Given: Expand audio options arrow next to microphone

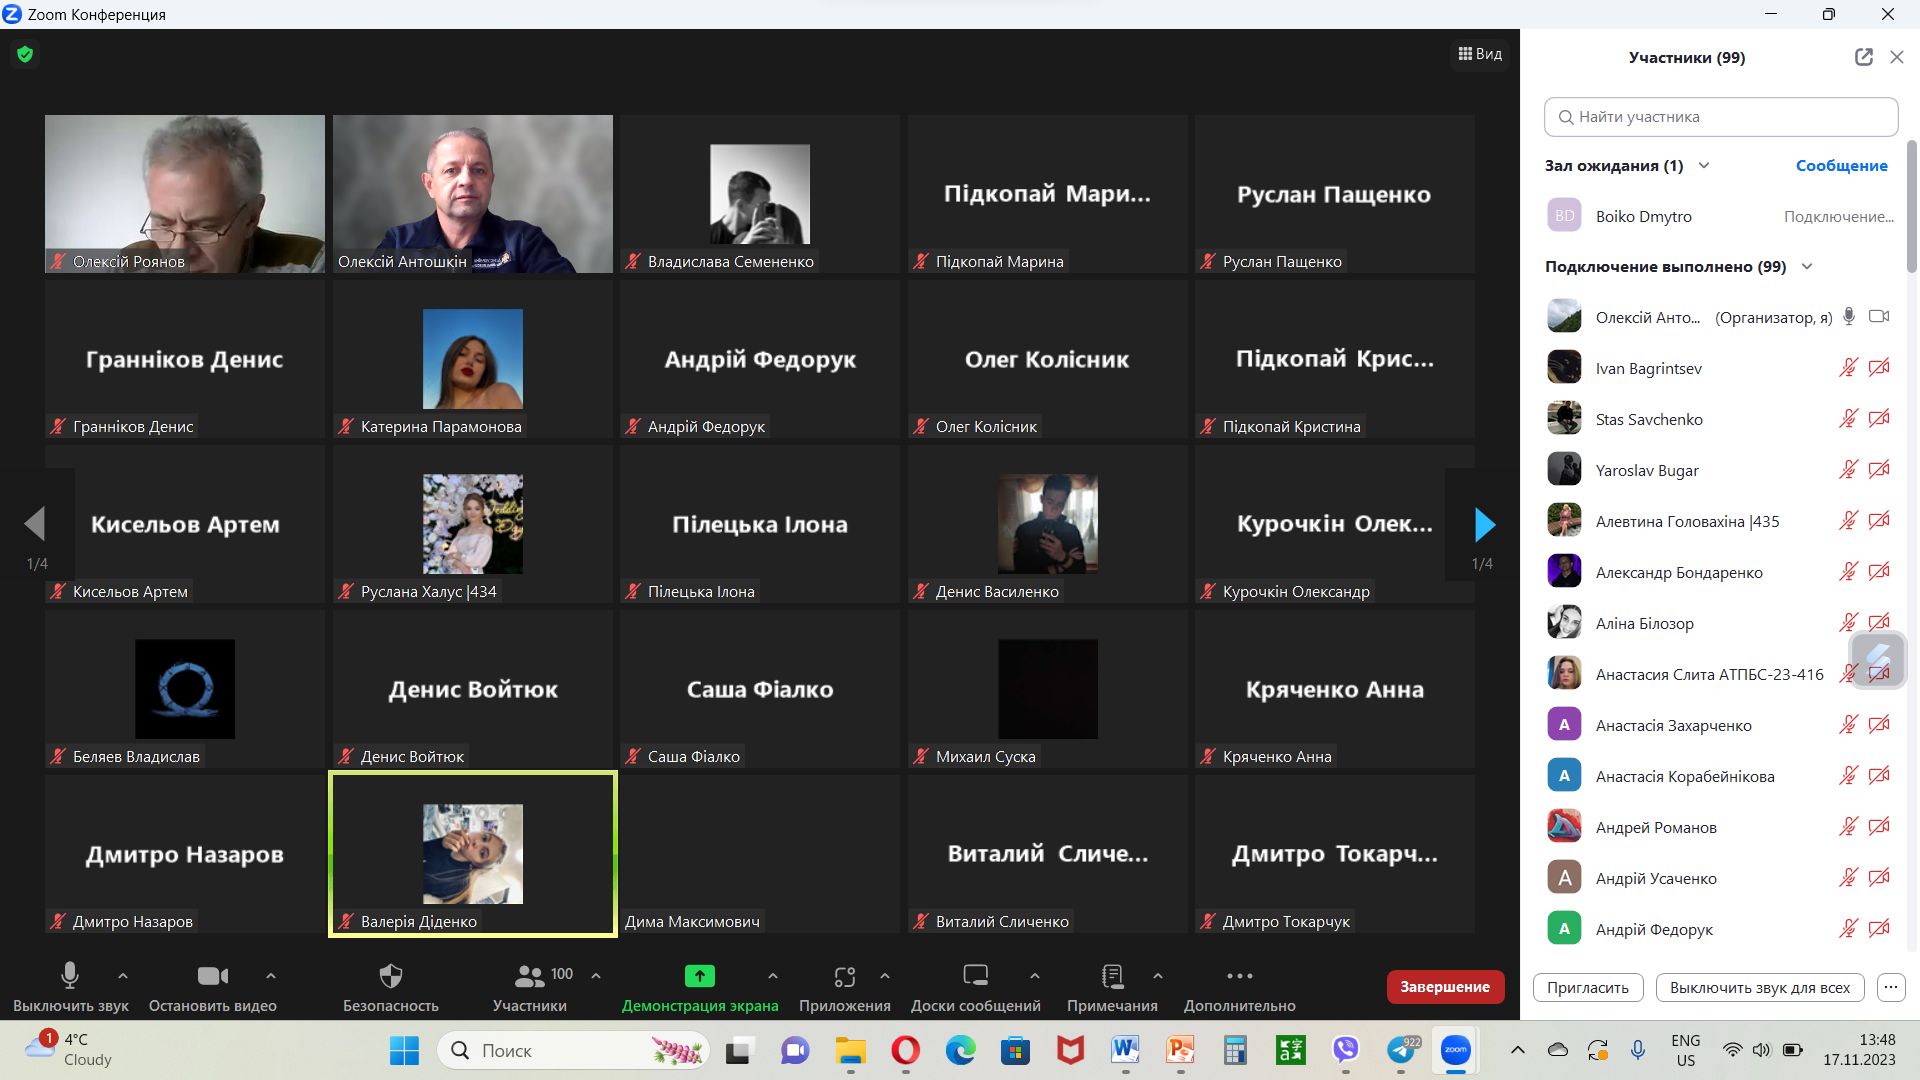Looking at the screenshot, I should 123,976.
